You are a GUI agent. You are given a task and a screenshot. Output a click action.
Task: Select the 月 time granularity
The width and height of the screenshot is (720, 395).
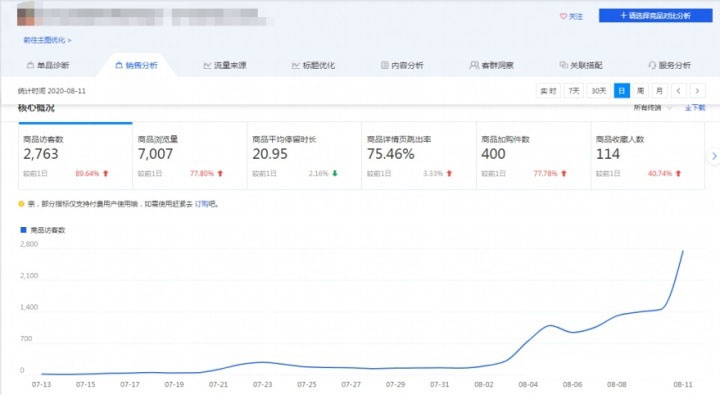(x=659, y=90)
